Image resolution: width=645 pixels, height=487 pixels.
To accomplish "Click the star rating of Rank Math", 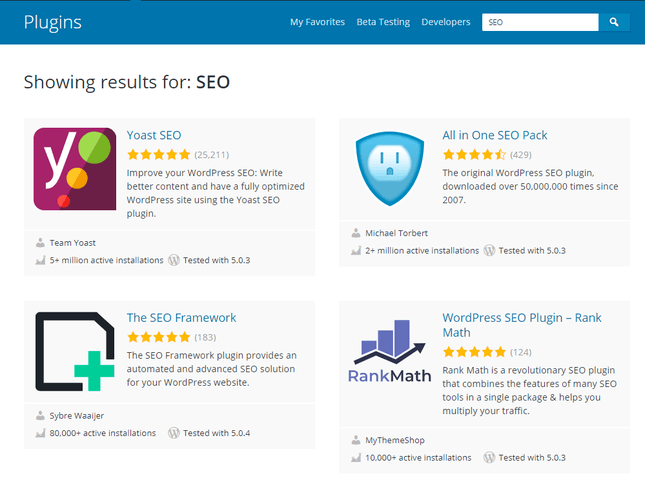I will (474, 352).
